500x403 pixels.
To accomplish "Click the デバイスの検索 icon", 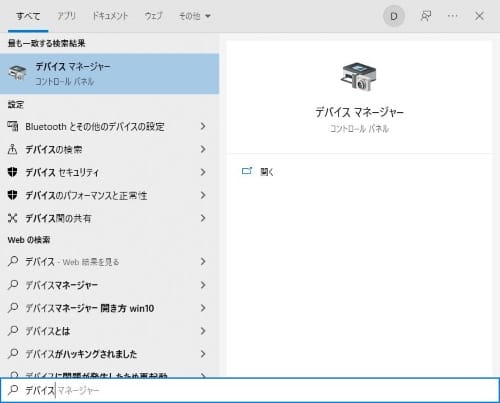I will click(x=12, y=149).
